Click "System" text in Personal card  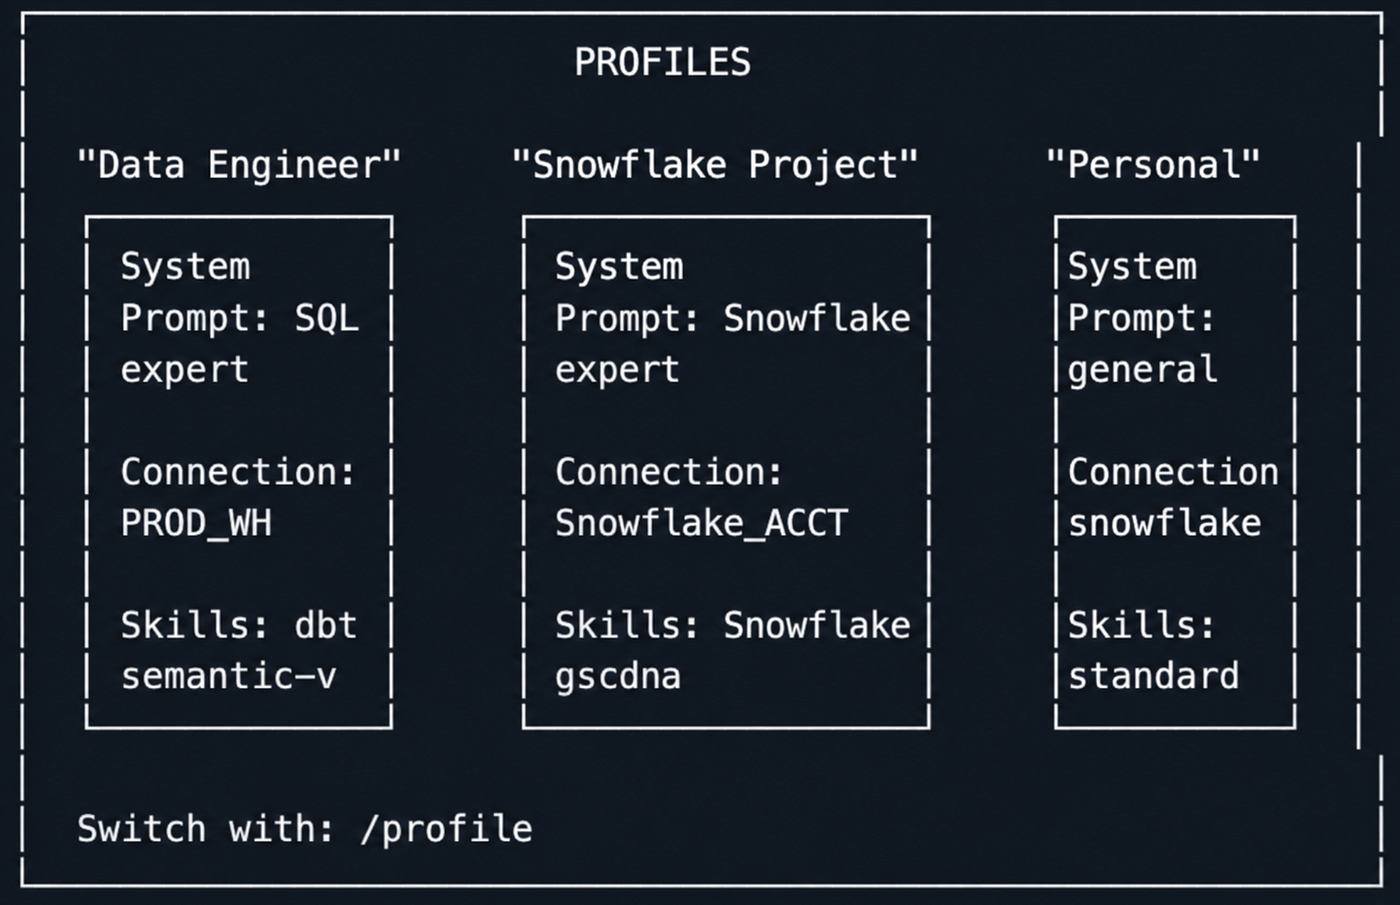(x=1132, y=267)
